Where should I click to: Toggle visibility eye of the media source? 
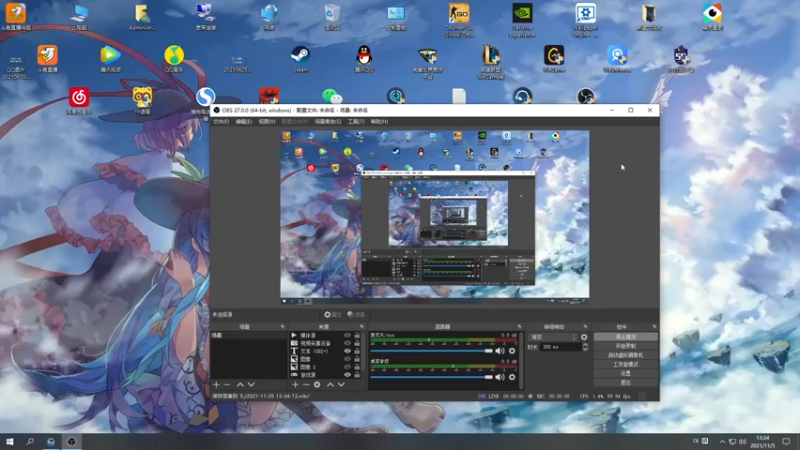[347, 336]
